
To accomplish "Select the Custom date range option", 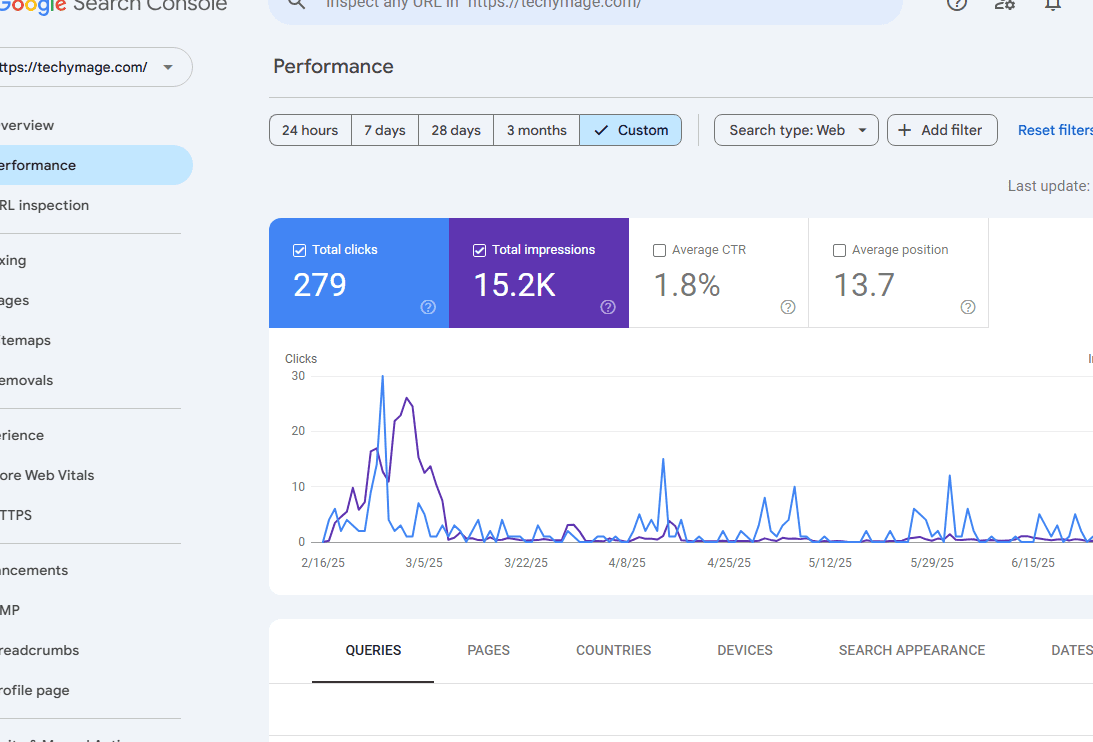I will point(631,130).
